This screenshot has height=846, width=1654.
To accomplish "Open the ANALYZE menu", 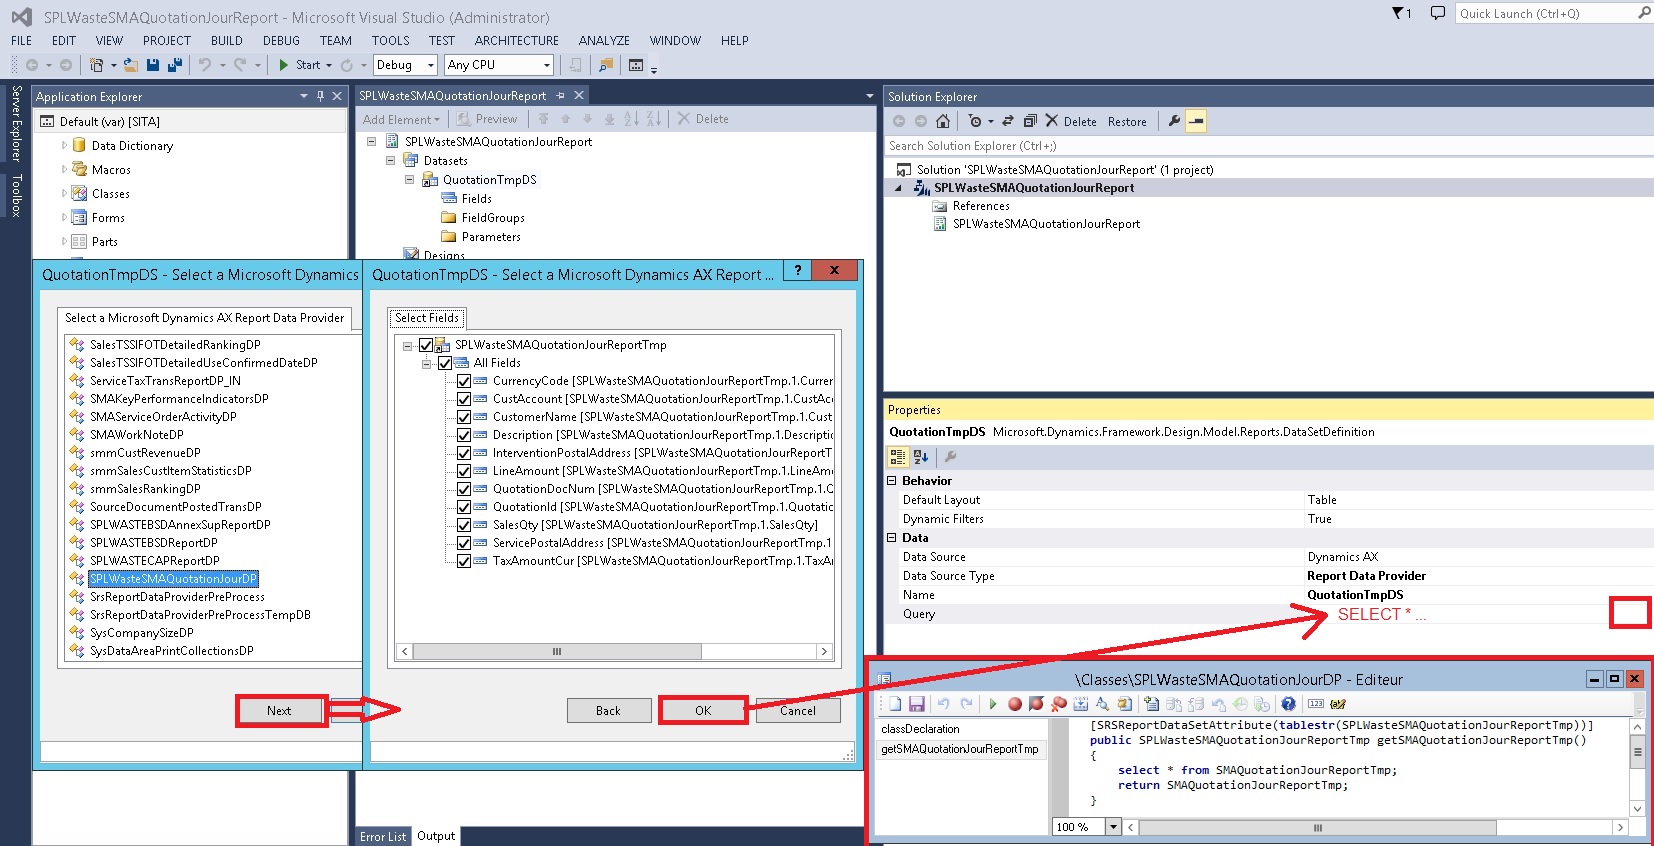I will (604, 41).
